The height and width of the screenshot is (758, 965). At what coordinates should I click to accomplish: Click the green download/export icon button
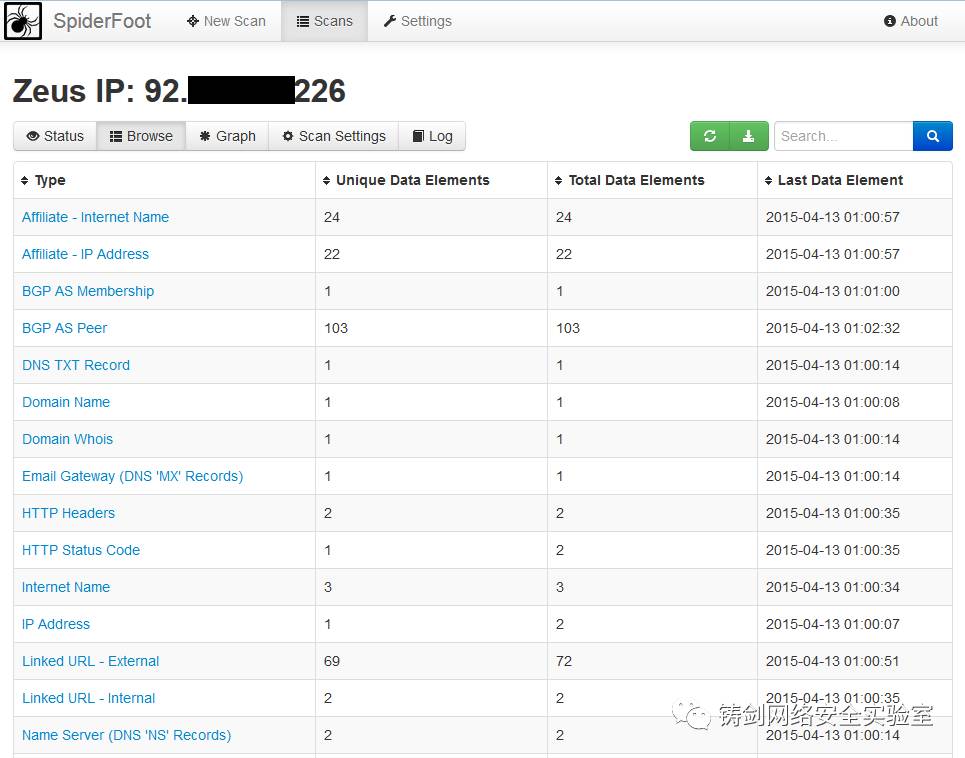click(x=748, y=136)
